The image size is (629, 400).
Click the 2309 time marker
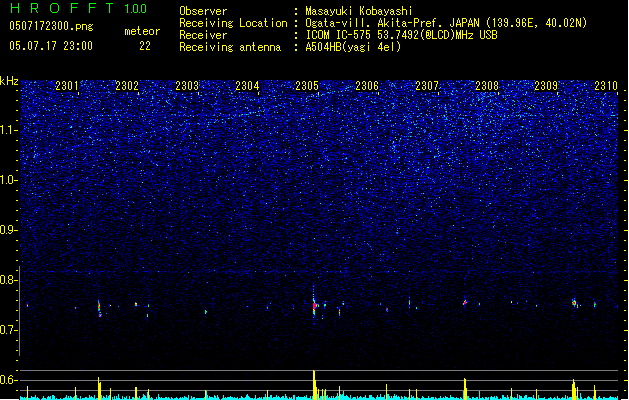pos(546,86)
